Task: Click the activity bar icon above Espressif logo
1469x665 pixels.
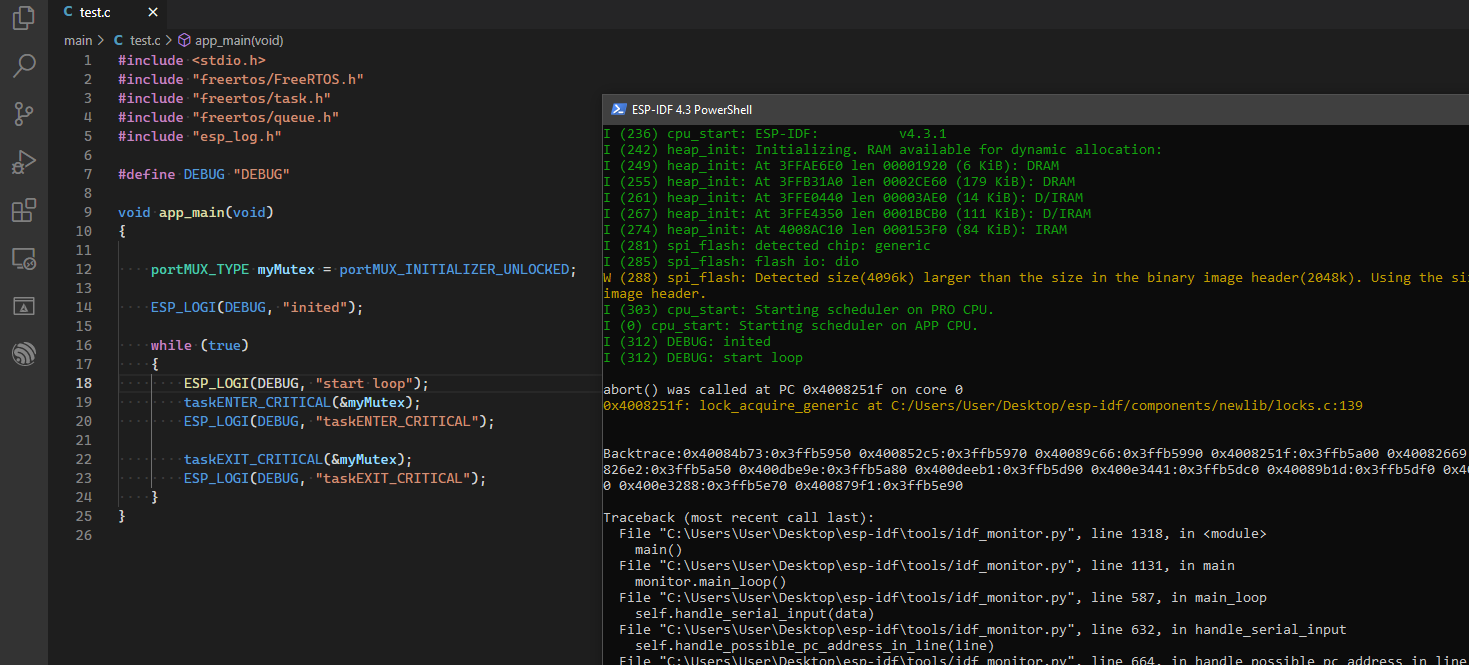Action: (x=24, y=306)
